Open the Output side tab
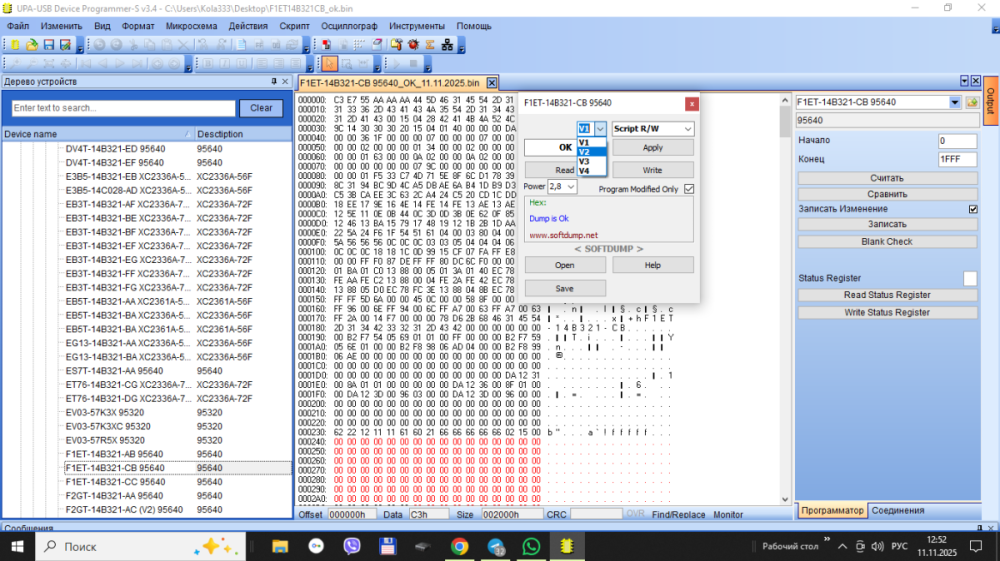Viewport: 1000px width, 561px height. click(x=990, y=101)
